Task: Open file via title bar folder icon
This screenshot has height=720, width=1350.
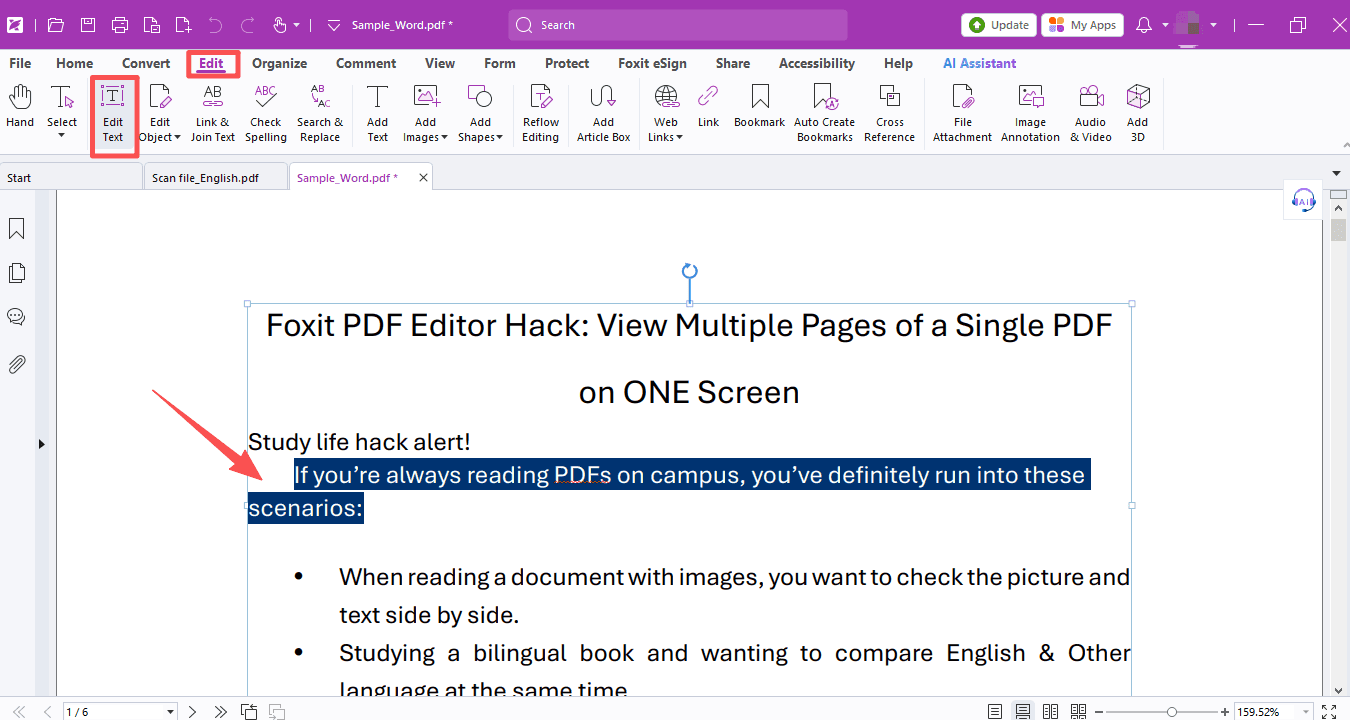Action: [x=56, y=25]
